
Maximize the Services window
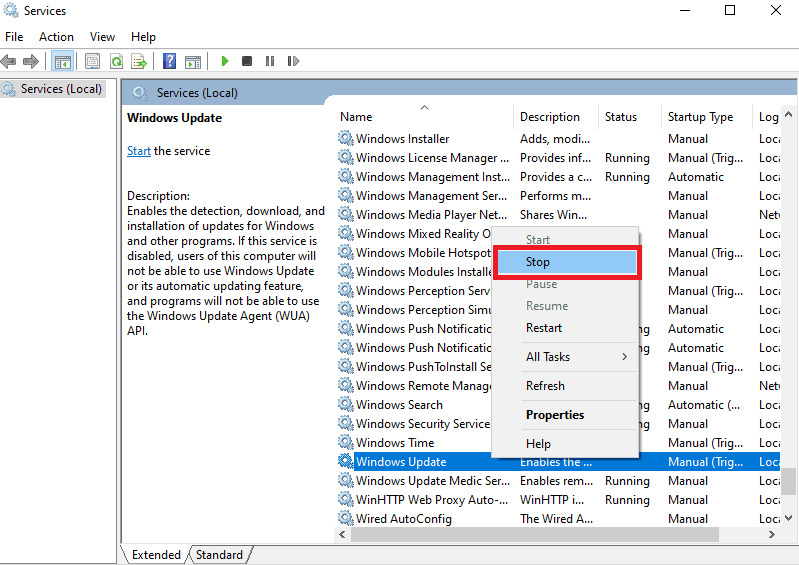pos(730,10)
